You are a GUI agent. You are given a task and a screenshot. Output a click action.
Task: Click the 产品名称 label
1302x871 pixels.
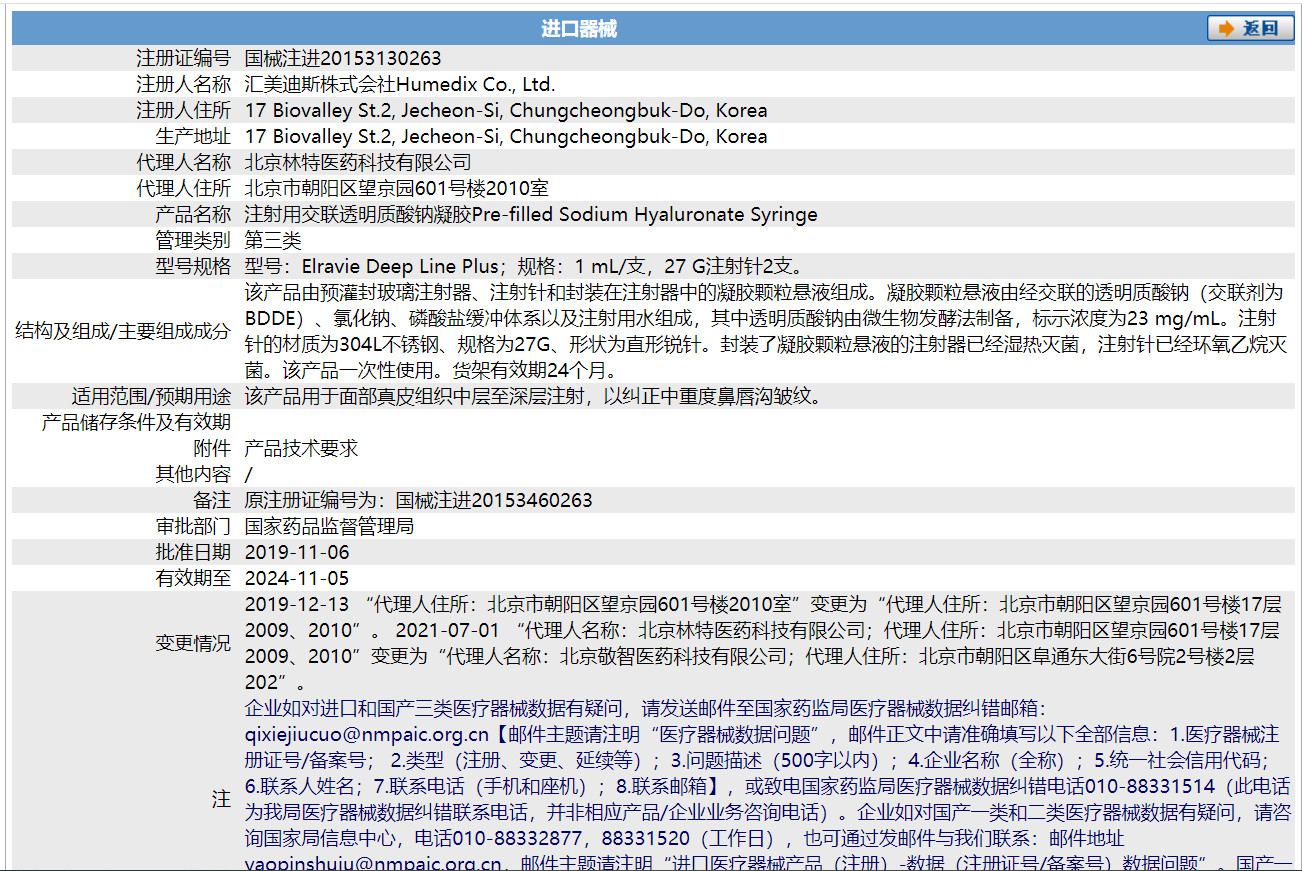pos(193,214)
